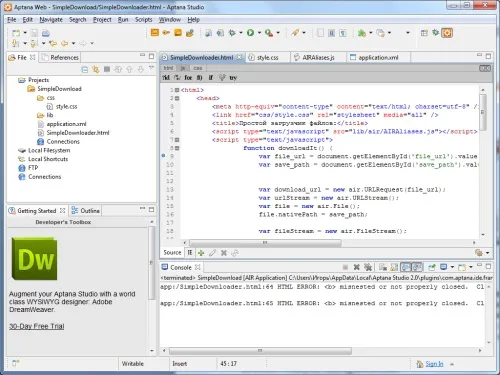Collapse the function fold marker on line 8
Viewport: 500px width, 375px height.
[x=177, y=148]
